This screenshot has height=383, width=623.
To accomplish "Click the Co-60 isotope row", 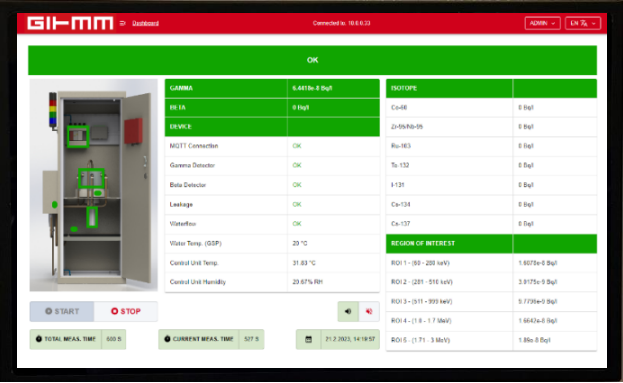I will click(491, 107).
